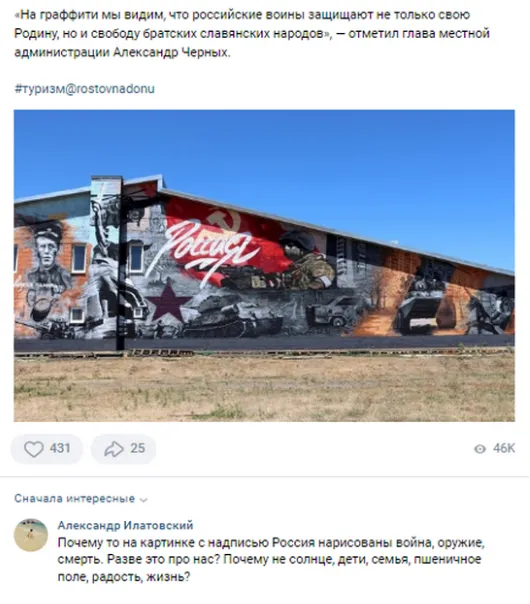
Task: Open the mural photo in full view
Action: point(264,266)
